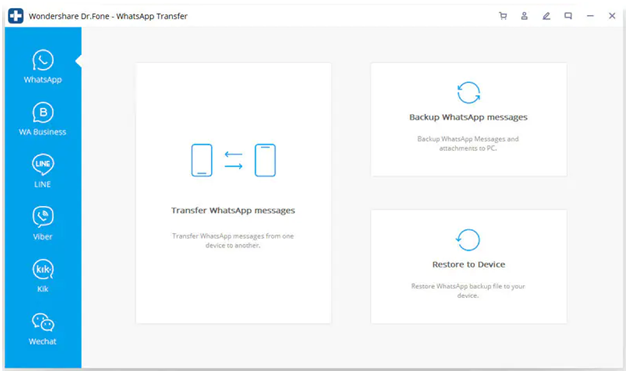Open the user account icon
This screenshot has height=374, width=628.
pos(524,16)
